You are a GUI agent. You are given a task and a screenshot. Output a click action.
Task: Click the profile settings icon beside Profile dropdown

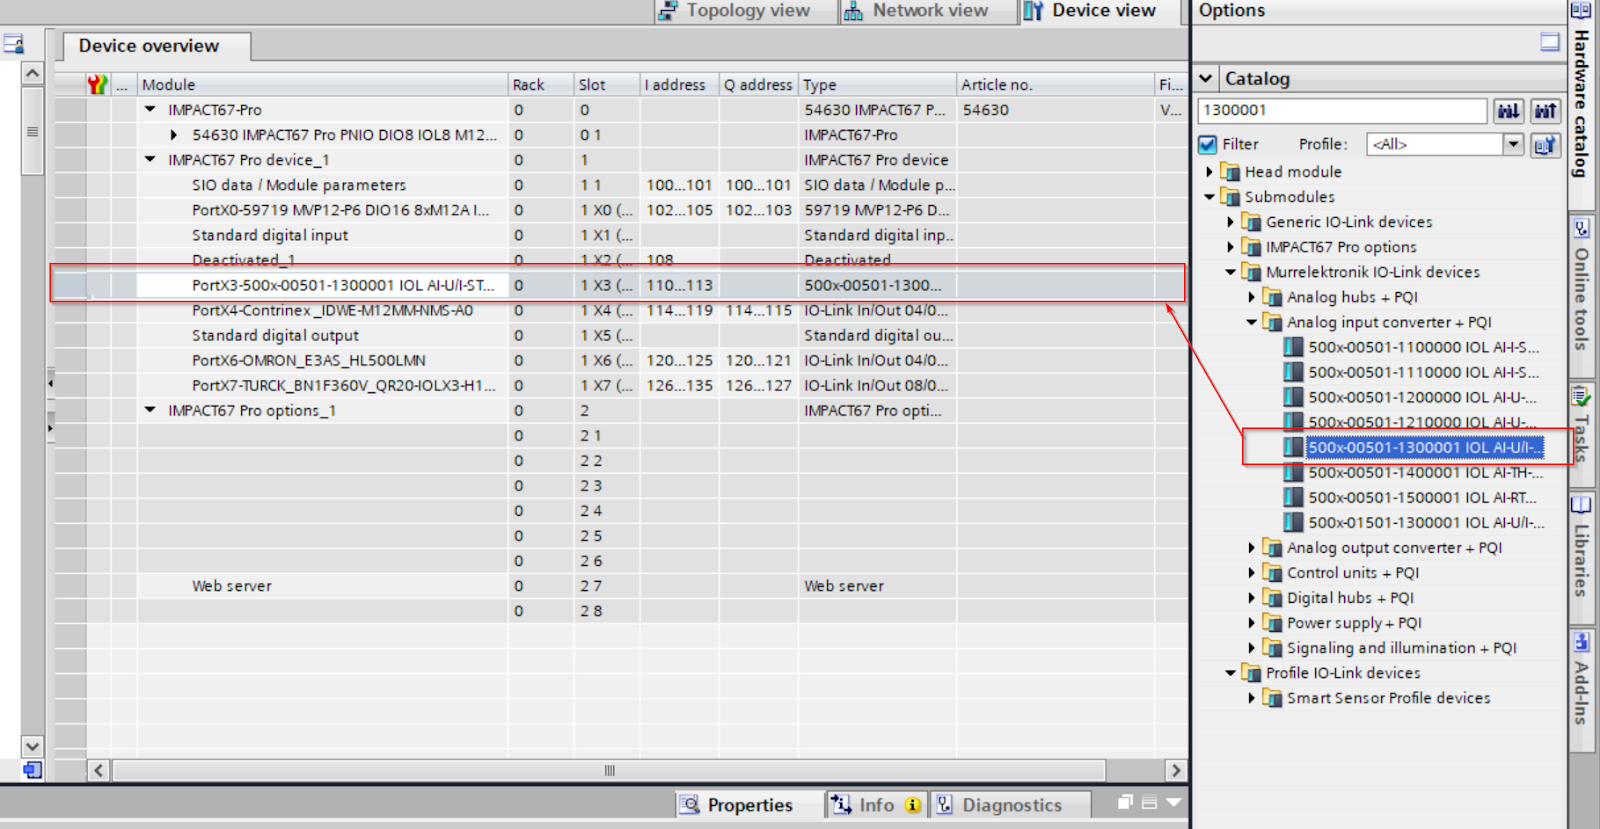click(1545, 145)
